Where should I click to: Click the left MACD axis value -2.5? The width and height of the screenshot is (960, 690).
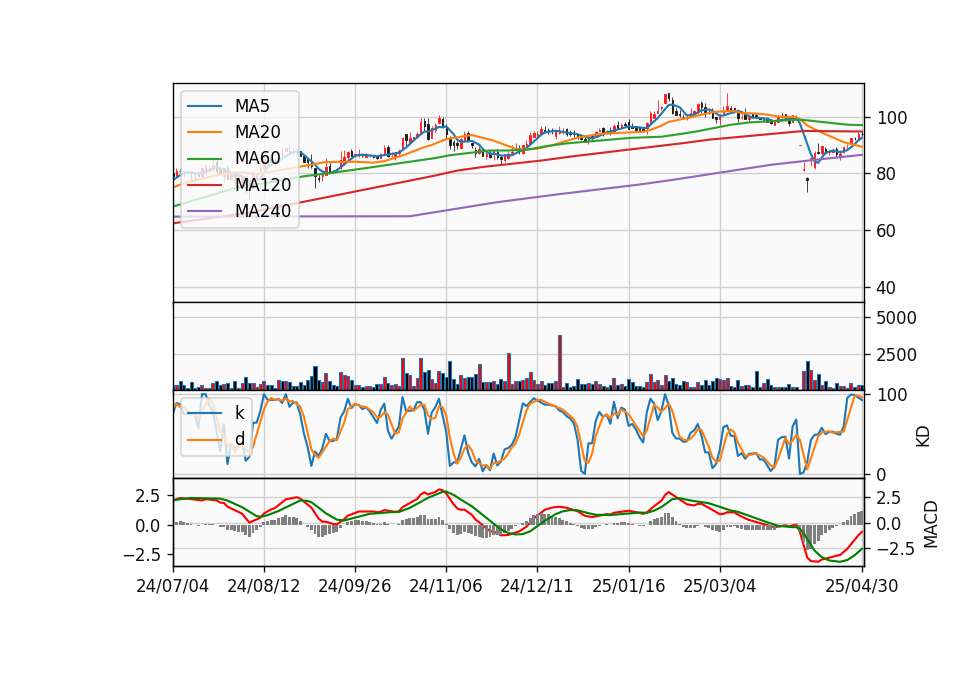coord(143,555)
